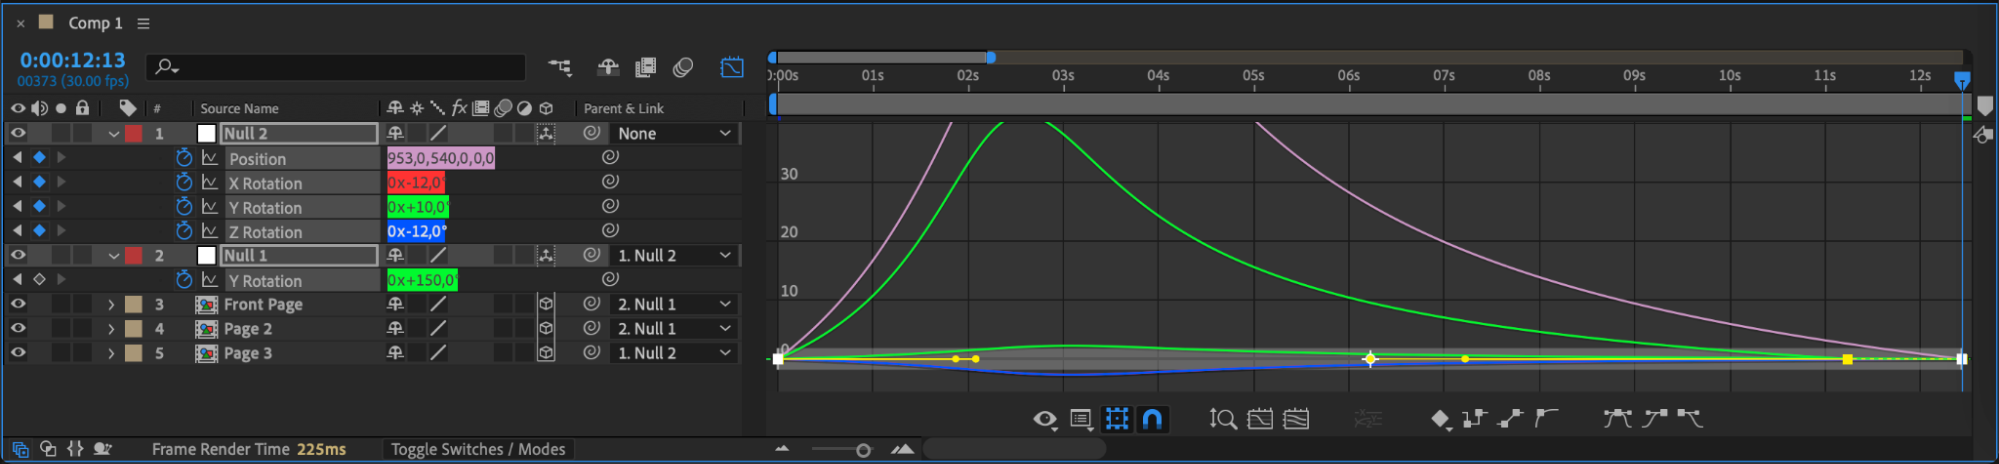Enable Motion Blur for the composition
The height and width of the screenshot is (464, 1999).
[x=683, y=67]
